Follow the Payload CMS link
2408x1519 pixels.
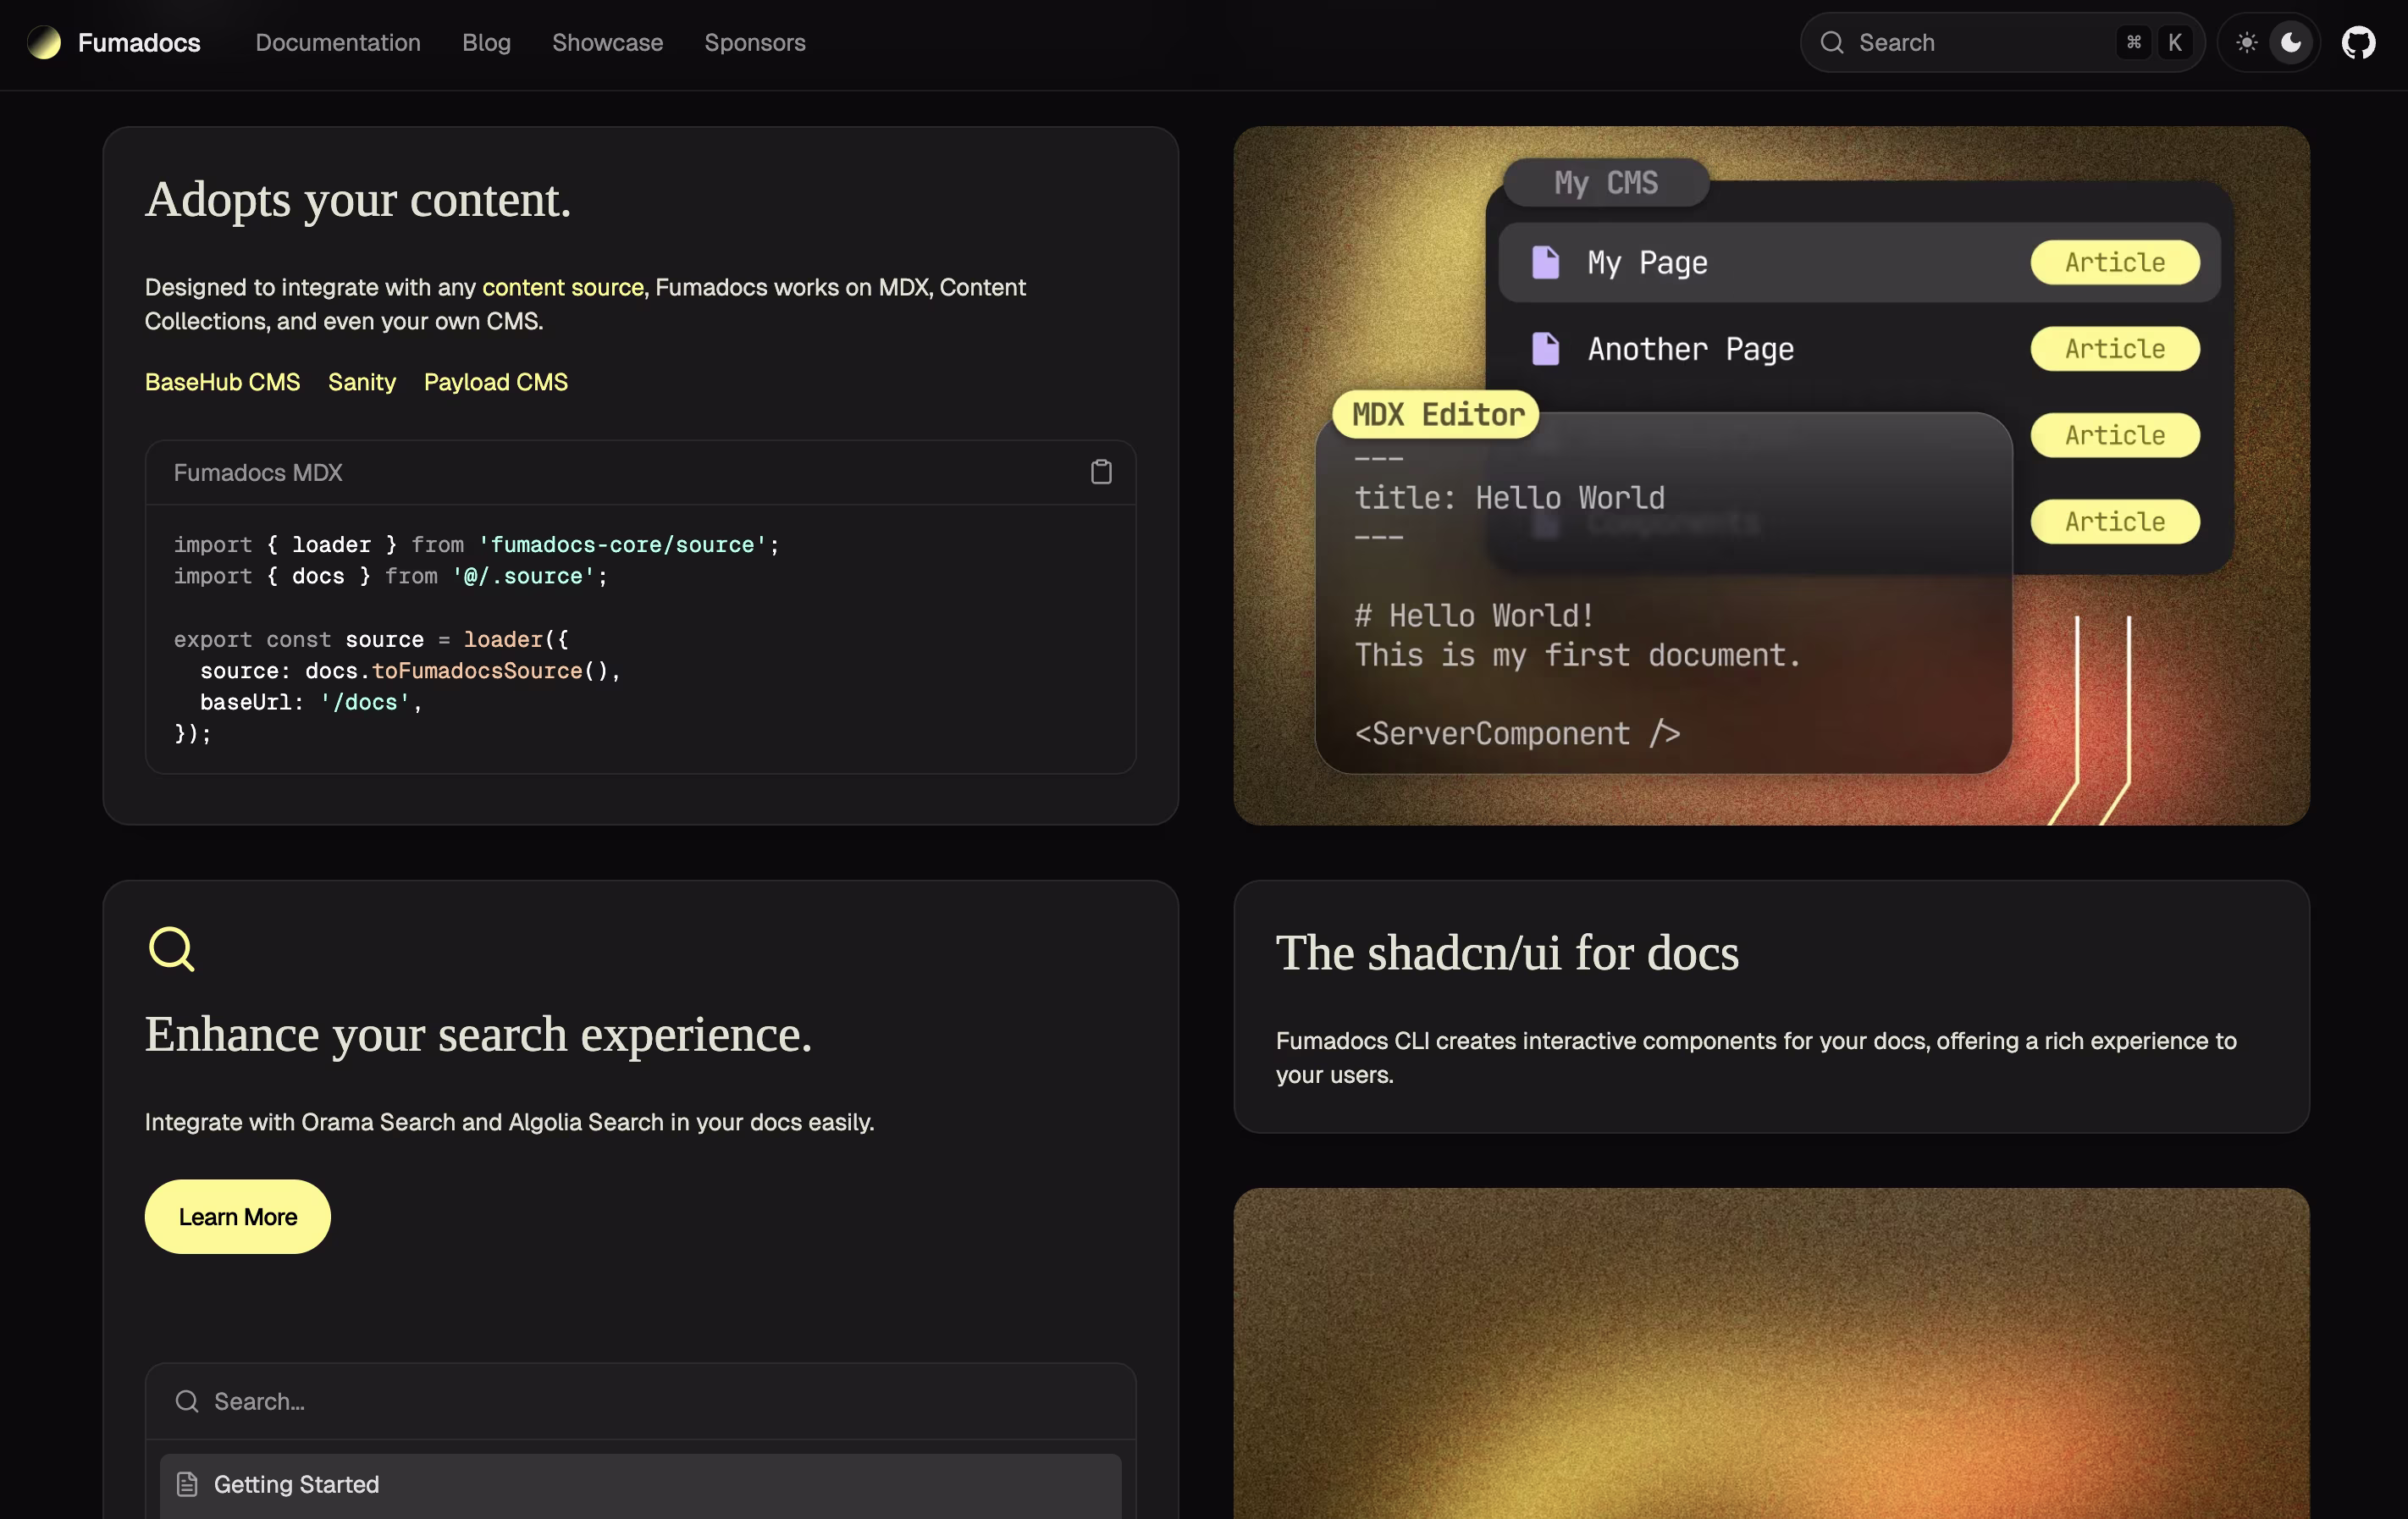(x=495, y=382)
